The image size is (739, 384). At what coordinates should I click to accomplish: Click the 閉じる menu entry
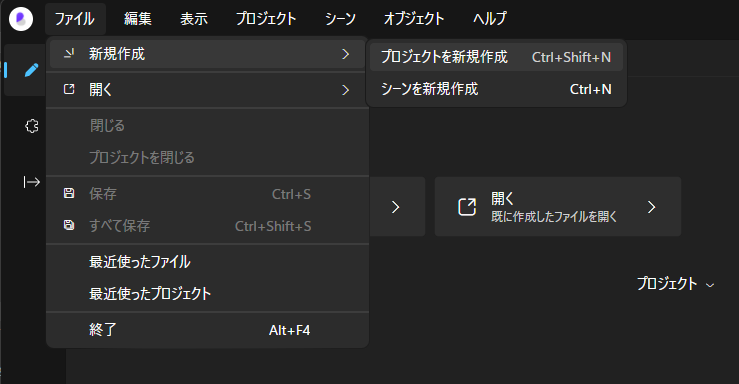(207, 125)
